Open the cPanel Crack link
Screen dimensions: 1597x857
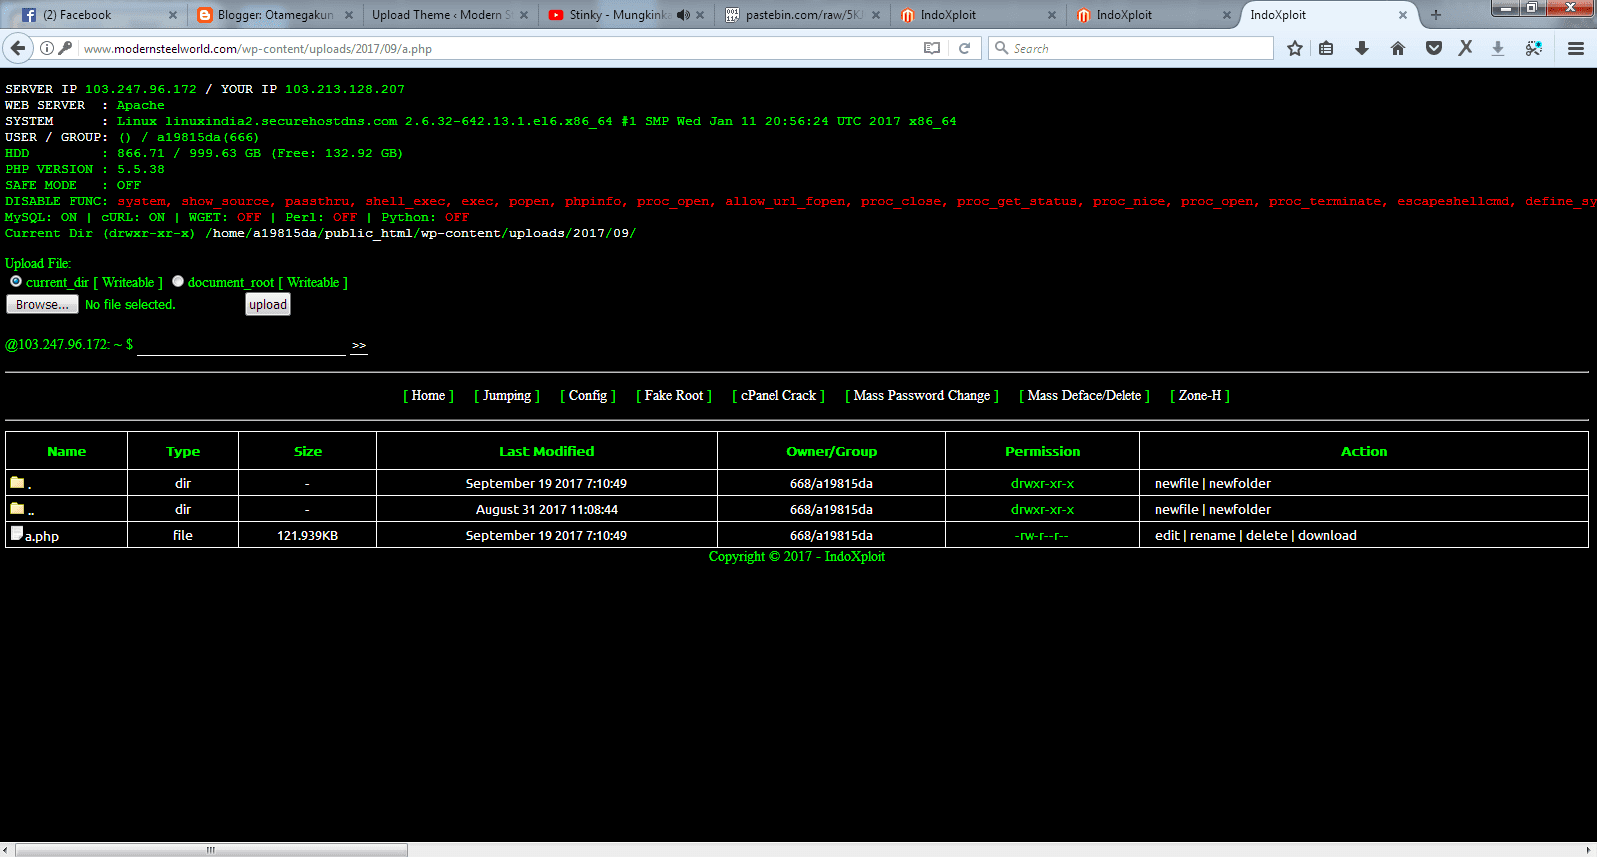tap(778, 395)
